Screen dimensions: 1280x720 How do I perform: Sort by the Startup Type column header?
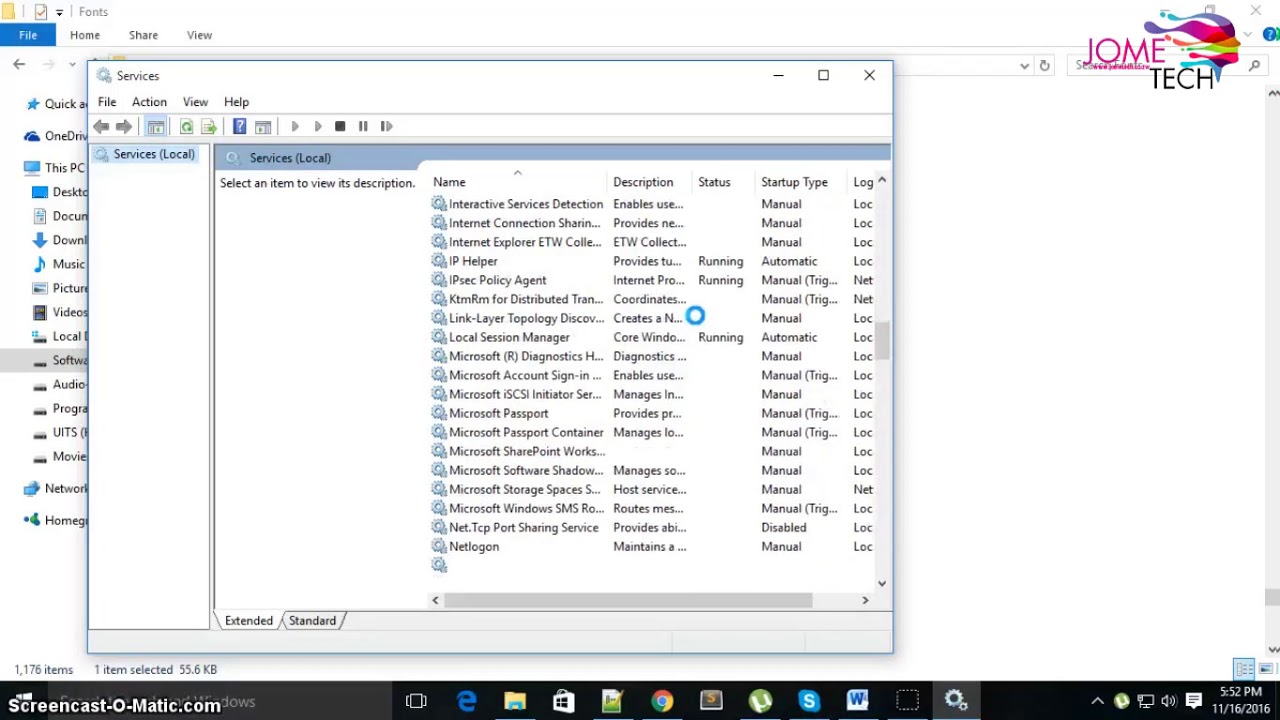pos(794,182)
